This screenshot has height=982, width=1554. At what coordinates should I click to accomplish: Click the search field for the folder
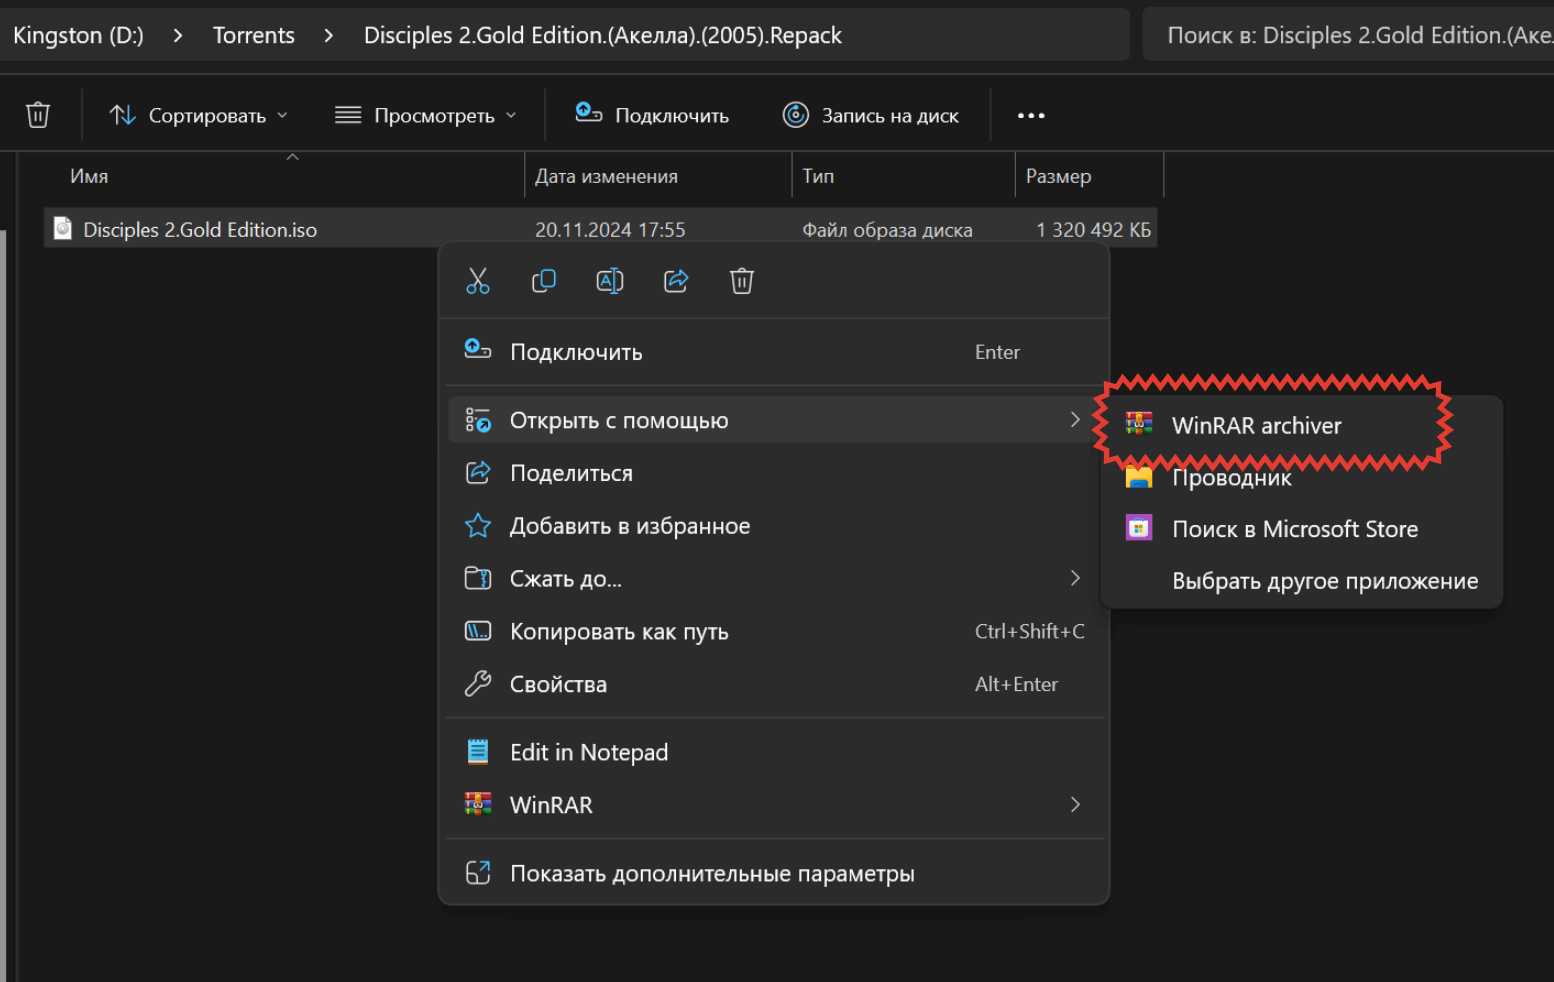(x=1350, y=36)
